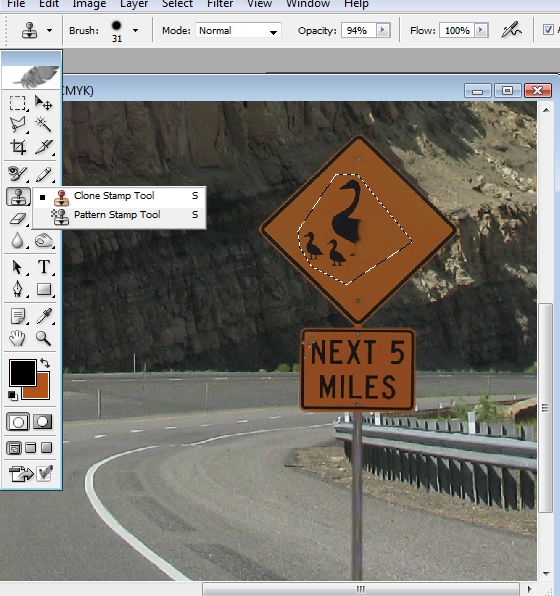Select the Move tool
The height and width of the screenshot is (596, 560).
coord(43,103)
